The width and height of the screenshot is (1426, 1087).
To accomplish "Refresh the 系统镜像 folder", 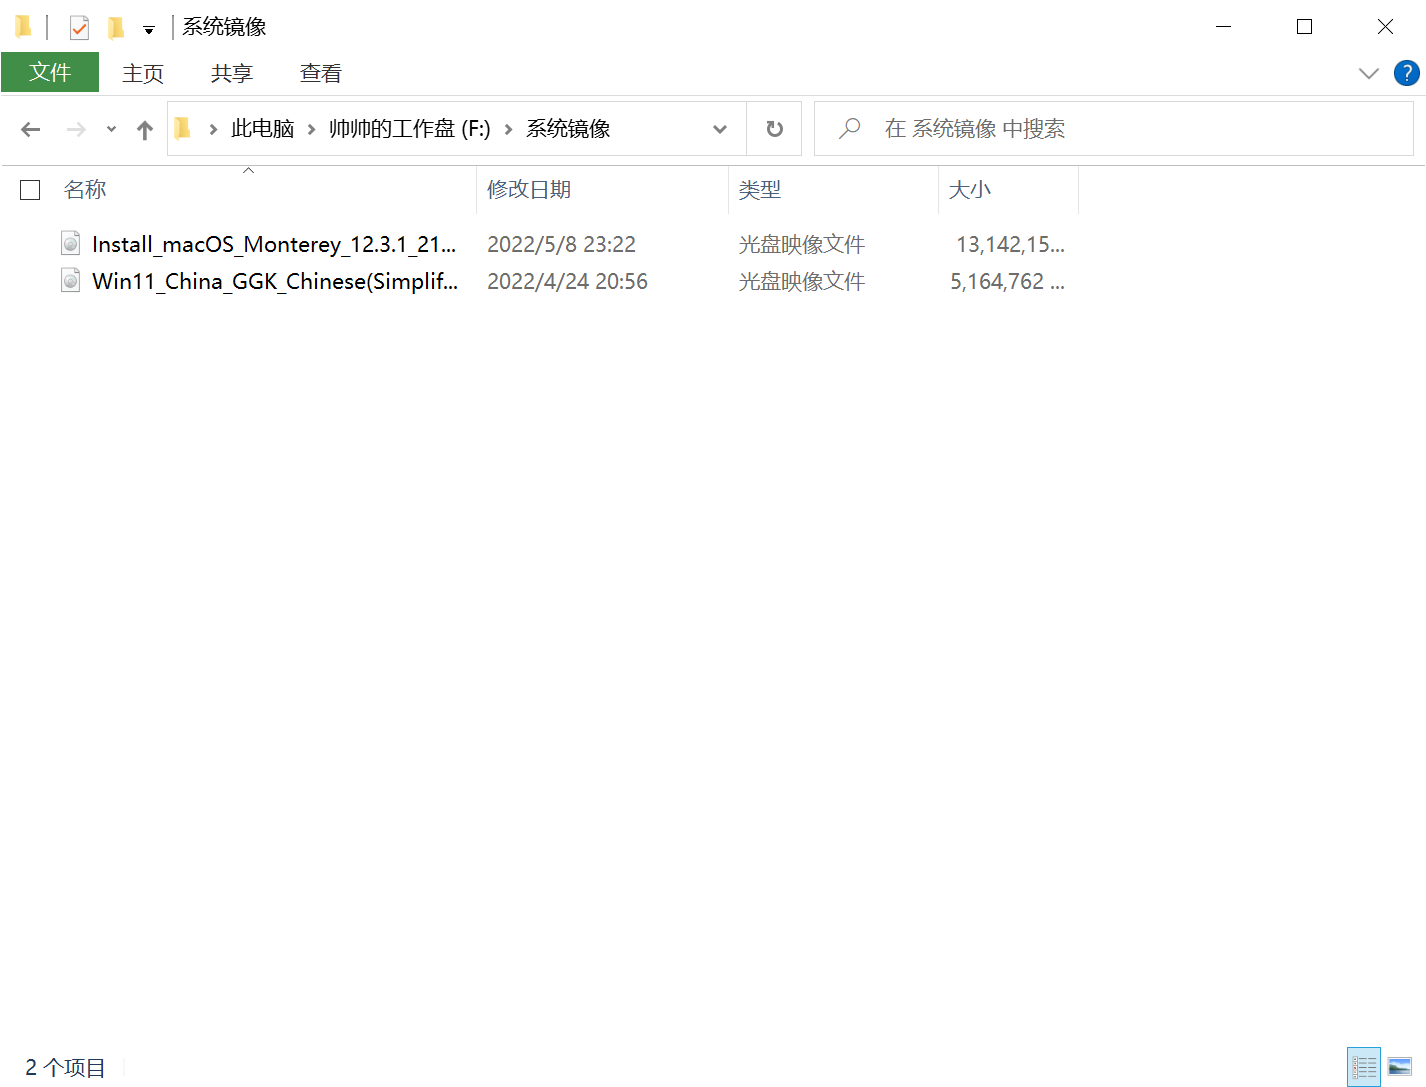I will (774, 129).
